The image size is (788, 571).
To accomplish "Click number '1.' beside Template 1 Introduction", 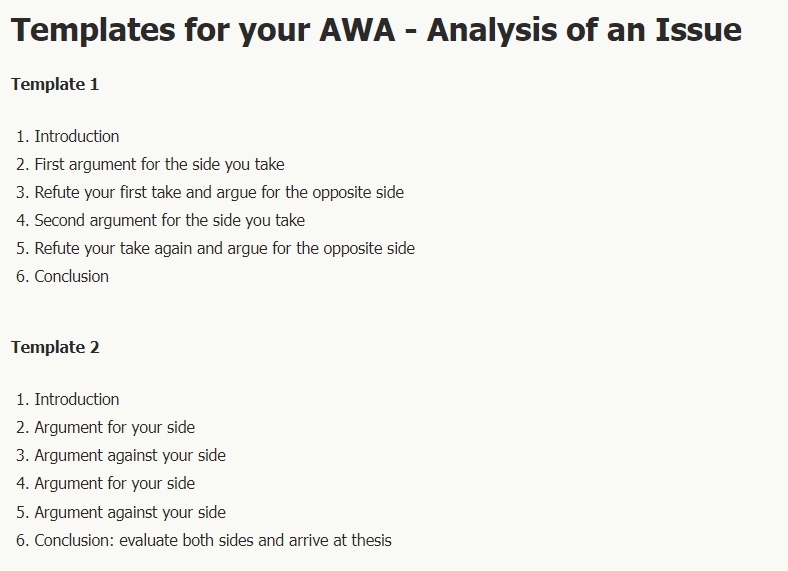I will tap(22, 136).
